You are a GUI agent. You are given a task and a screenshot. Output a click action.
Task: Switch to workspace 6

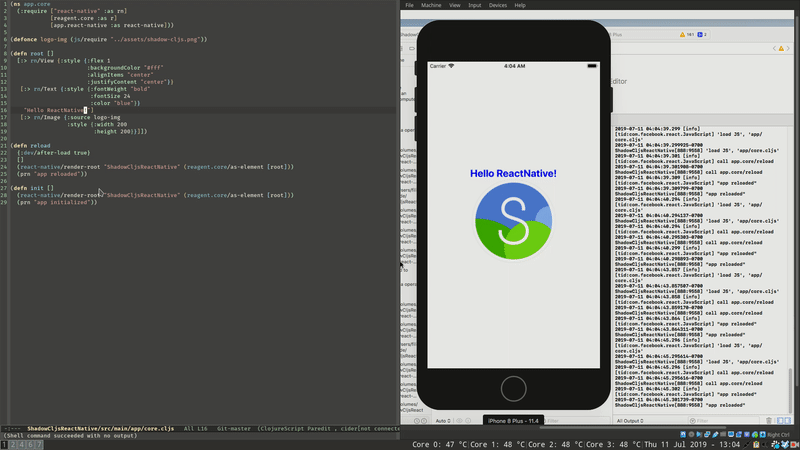click(x=30, y=445)
